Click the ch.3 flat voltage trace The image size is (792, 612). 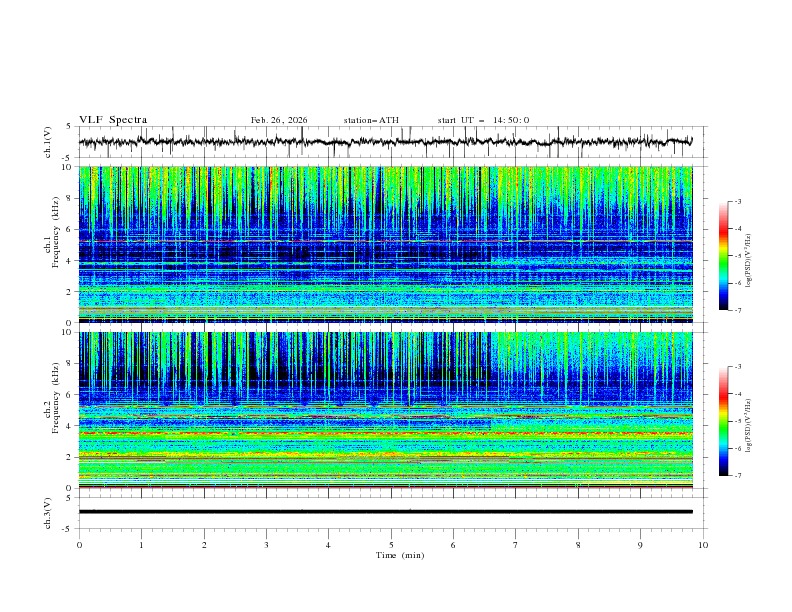pos(385,512)
